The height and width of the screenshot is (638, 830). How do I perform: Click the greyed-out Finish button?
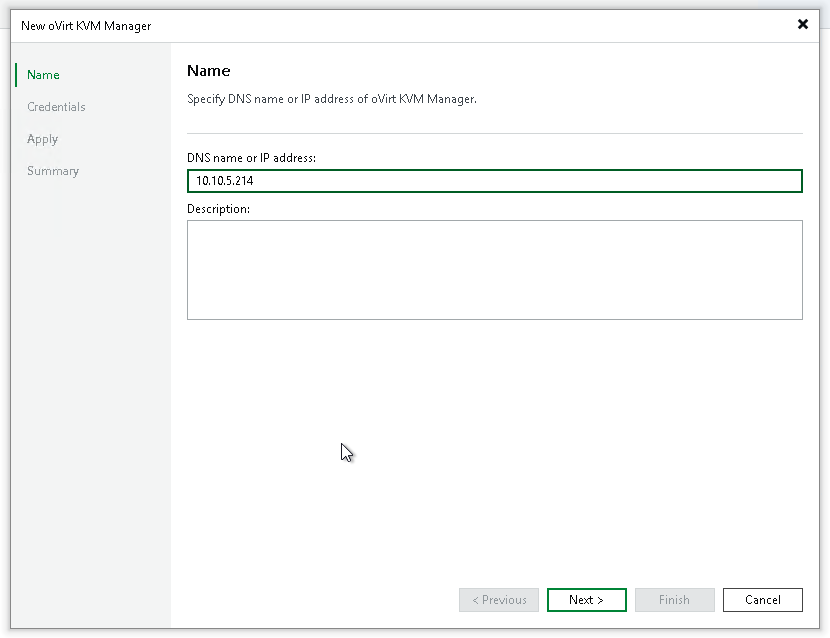point(674,600)
